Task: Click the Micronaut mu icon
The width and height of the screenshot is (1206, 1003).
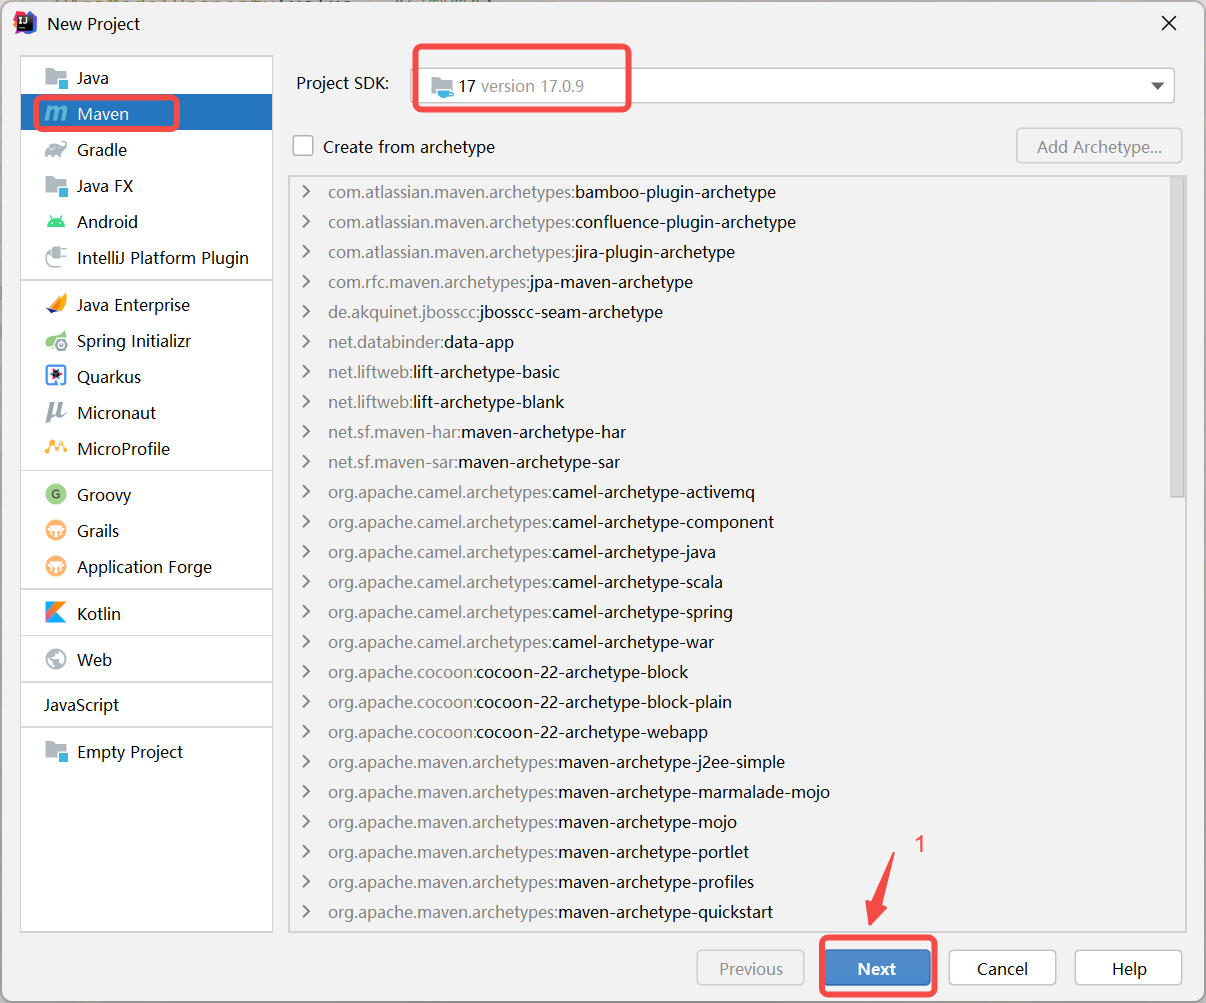Action: (x=56, y=413)
